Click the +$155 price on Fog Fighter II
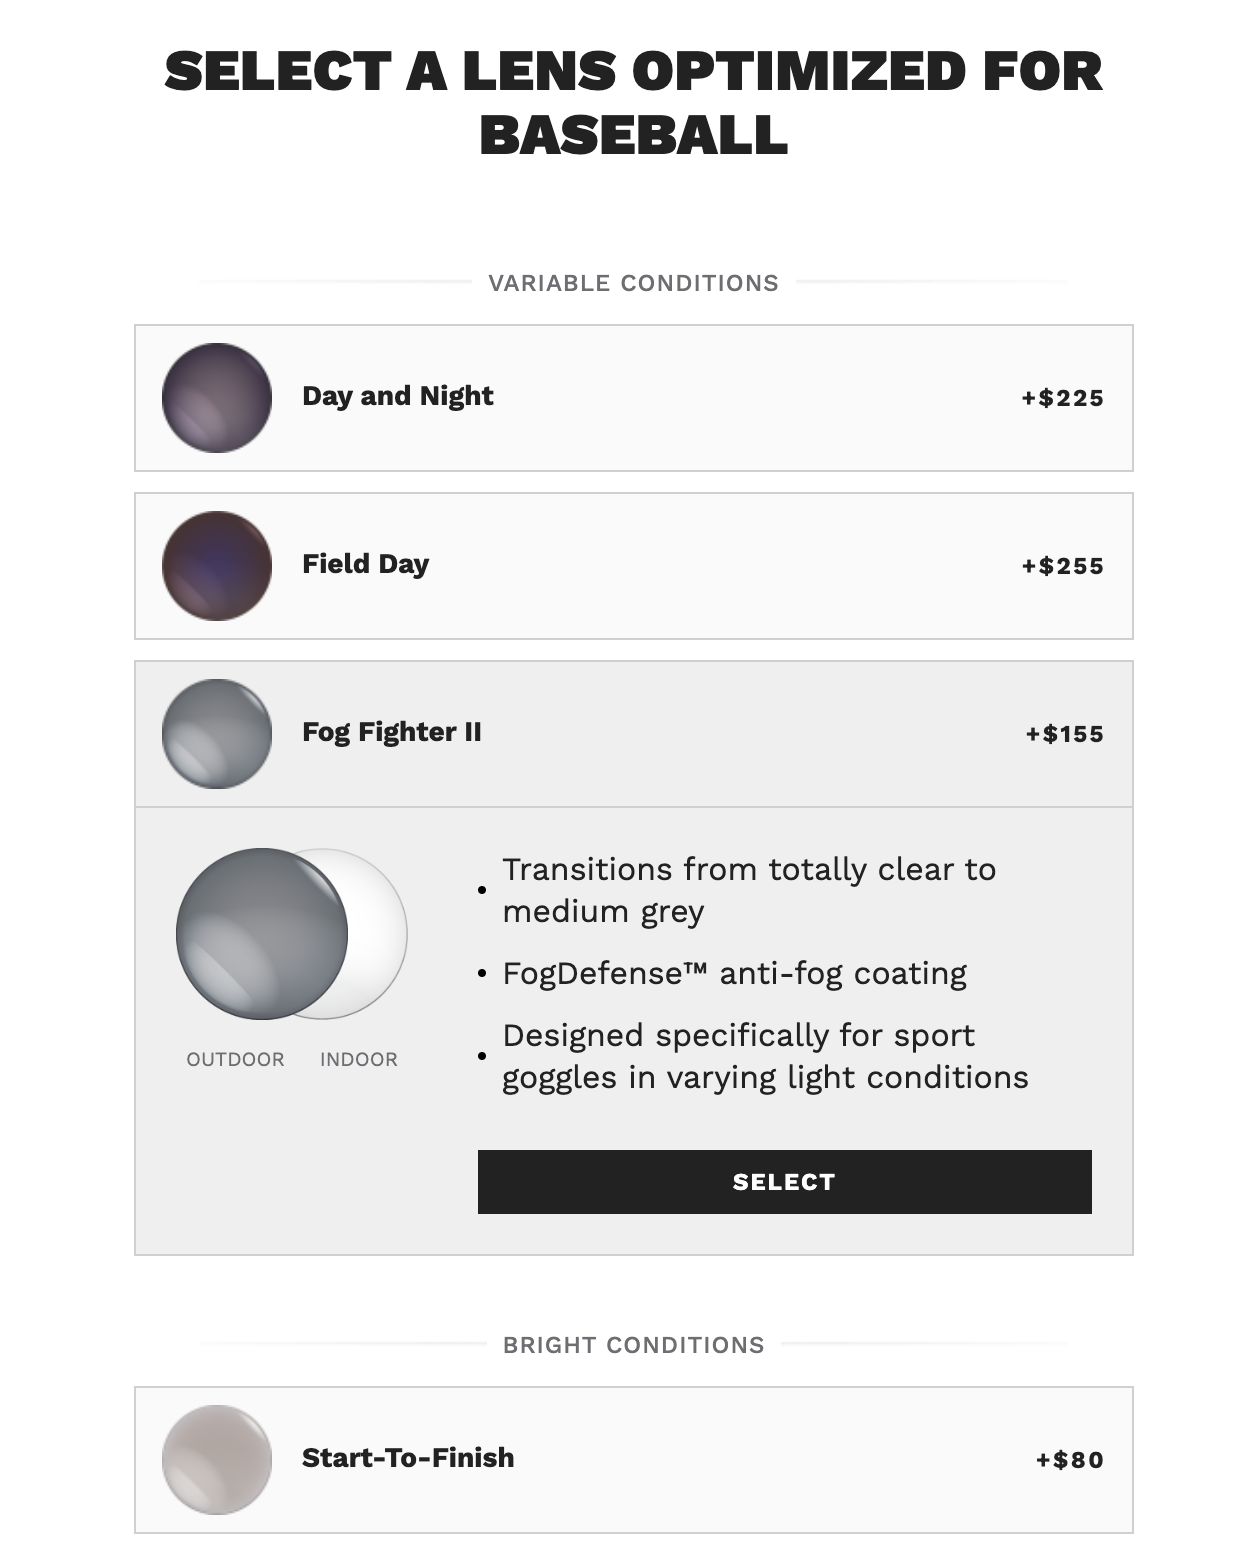Screen dimensions: 1254x1568 coord(1064,734)
